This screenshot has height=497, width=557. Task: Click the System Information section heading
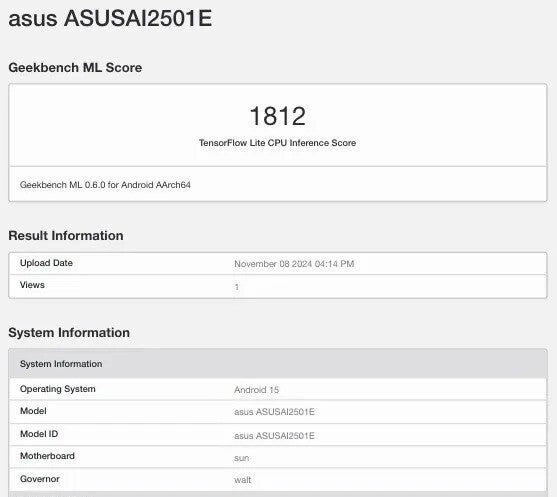[x=69, y=333]
